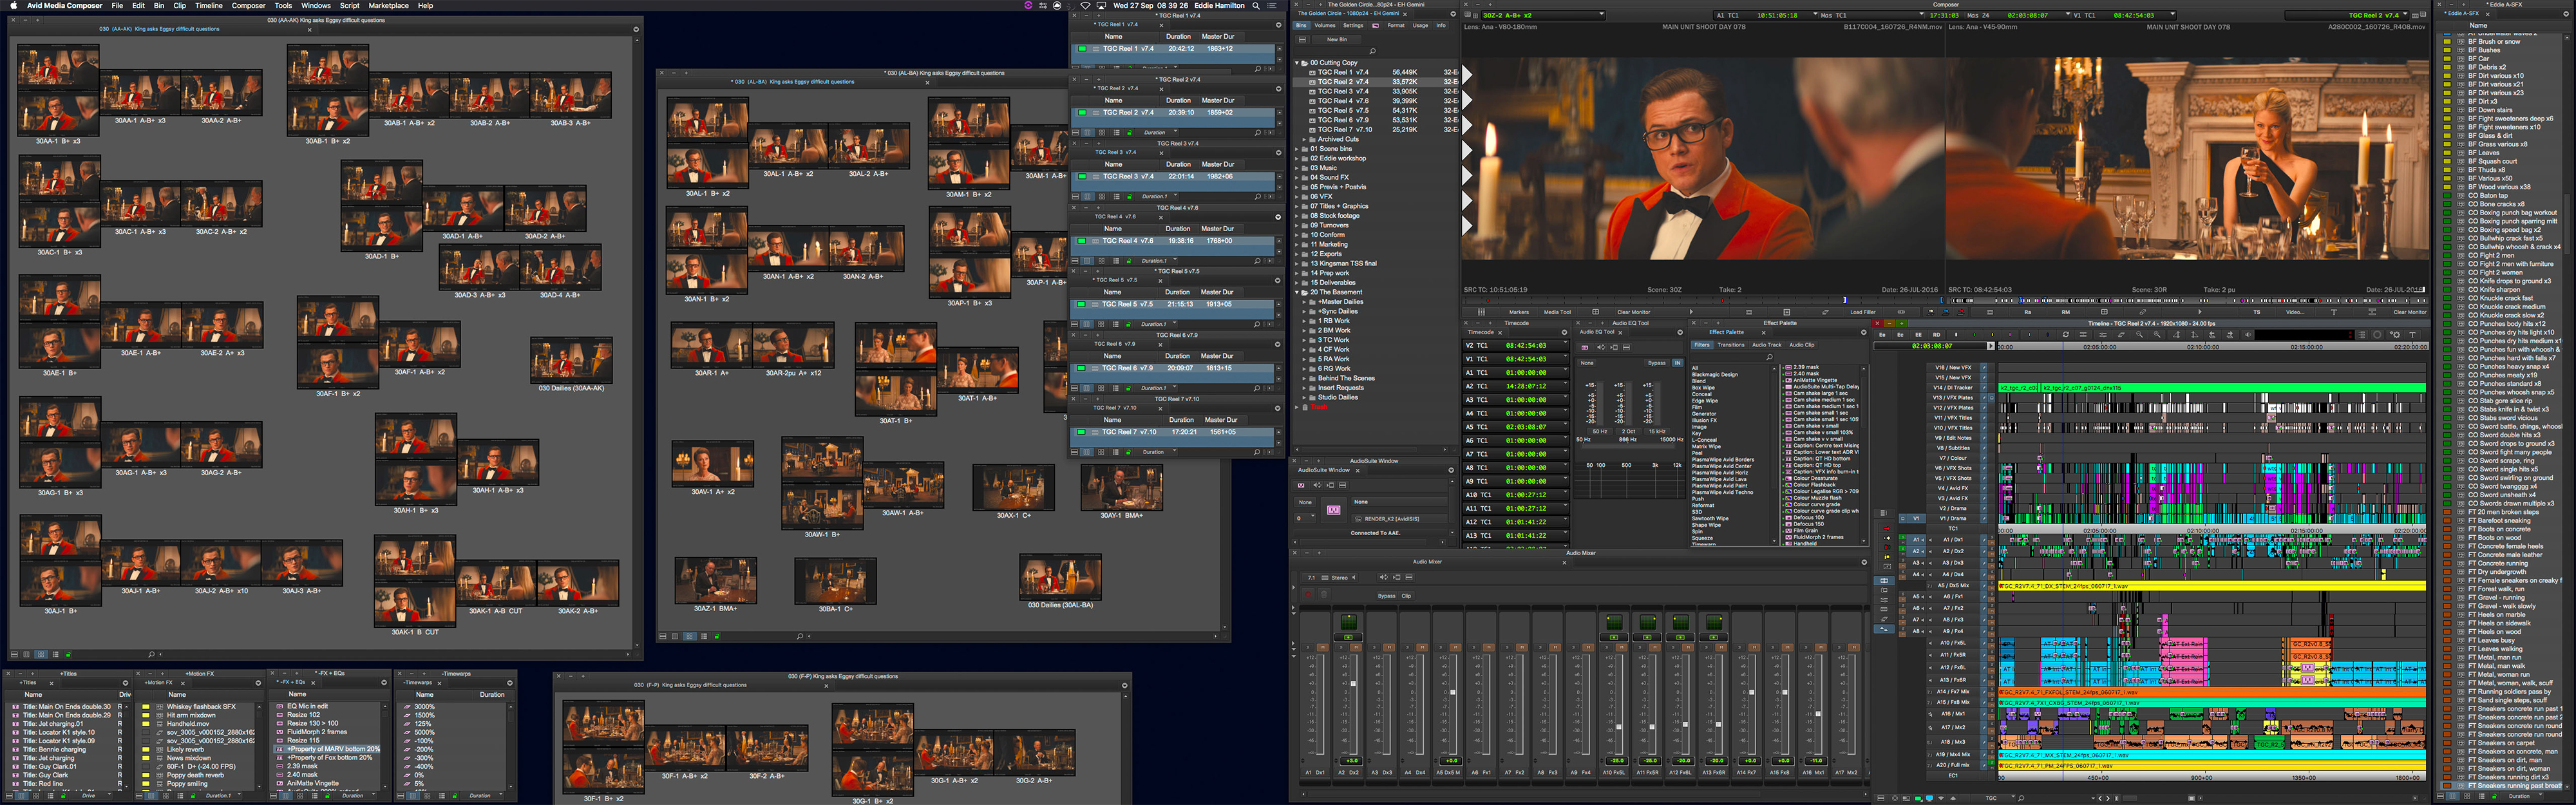Select the red Lift/Overwrite segment arrow
This screenshot has height=805, width=2576.
[1887, 529]
